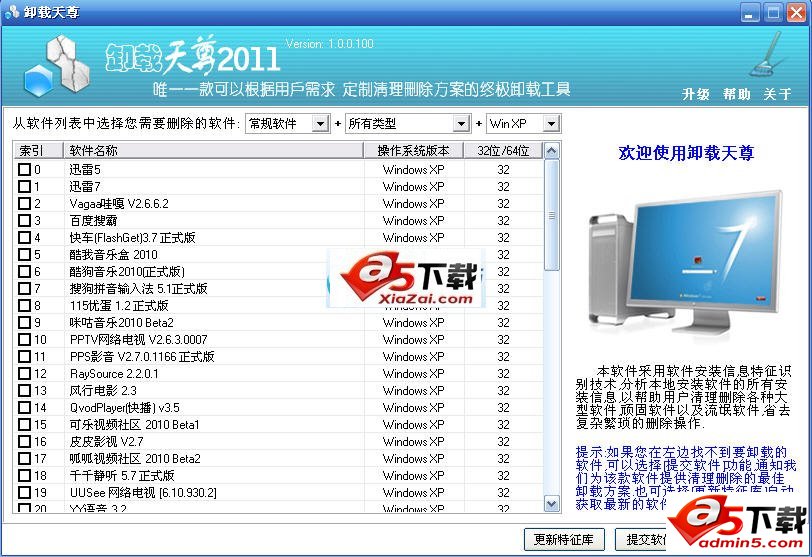Sort by 软件名称 column header
Image resolution: width=812 pixels, height=557 pixels.
click(213, 151)
